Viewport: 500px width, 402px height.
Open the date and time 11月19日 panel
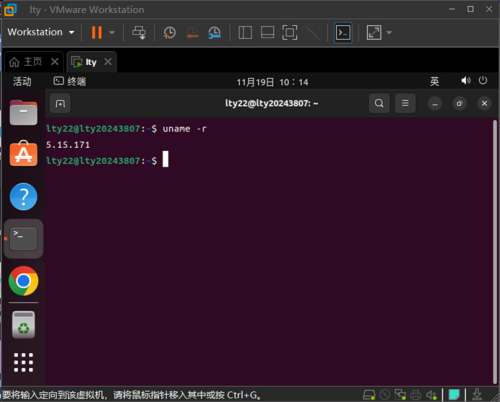pos(272,82)
